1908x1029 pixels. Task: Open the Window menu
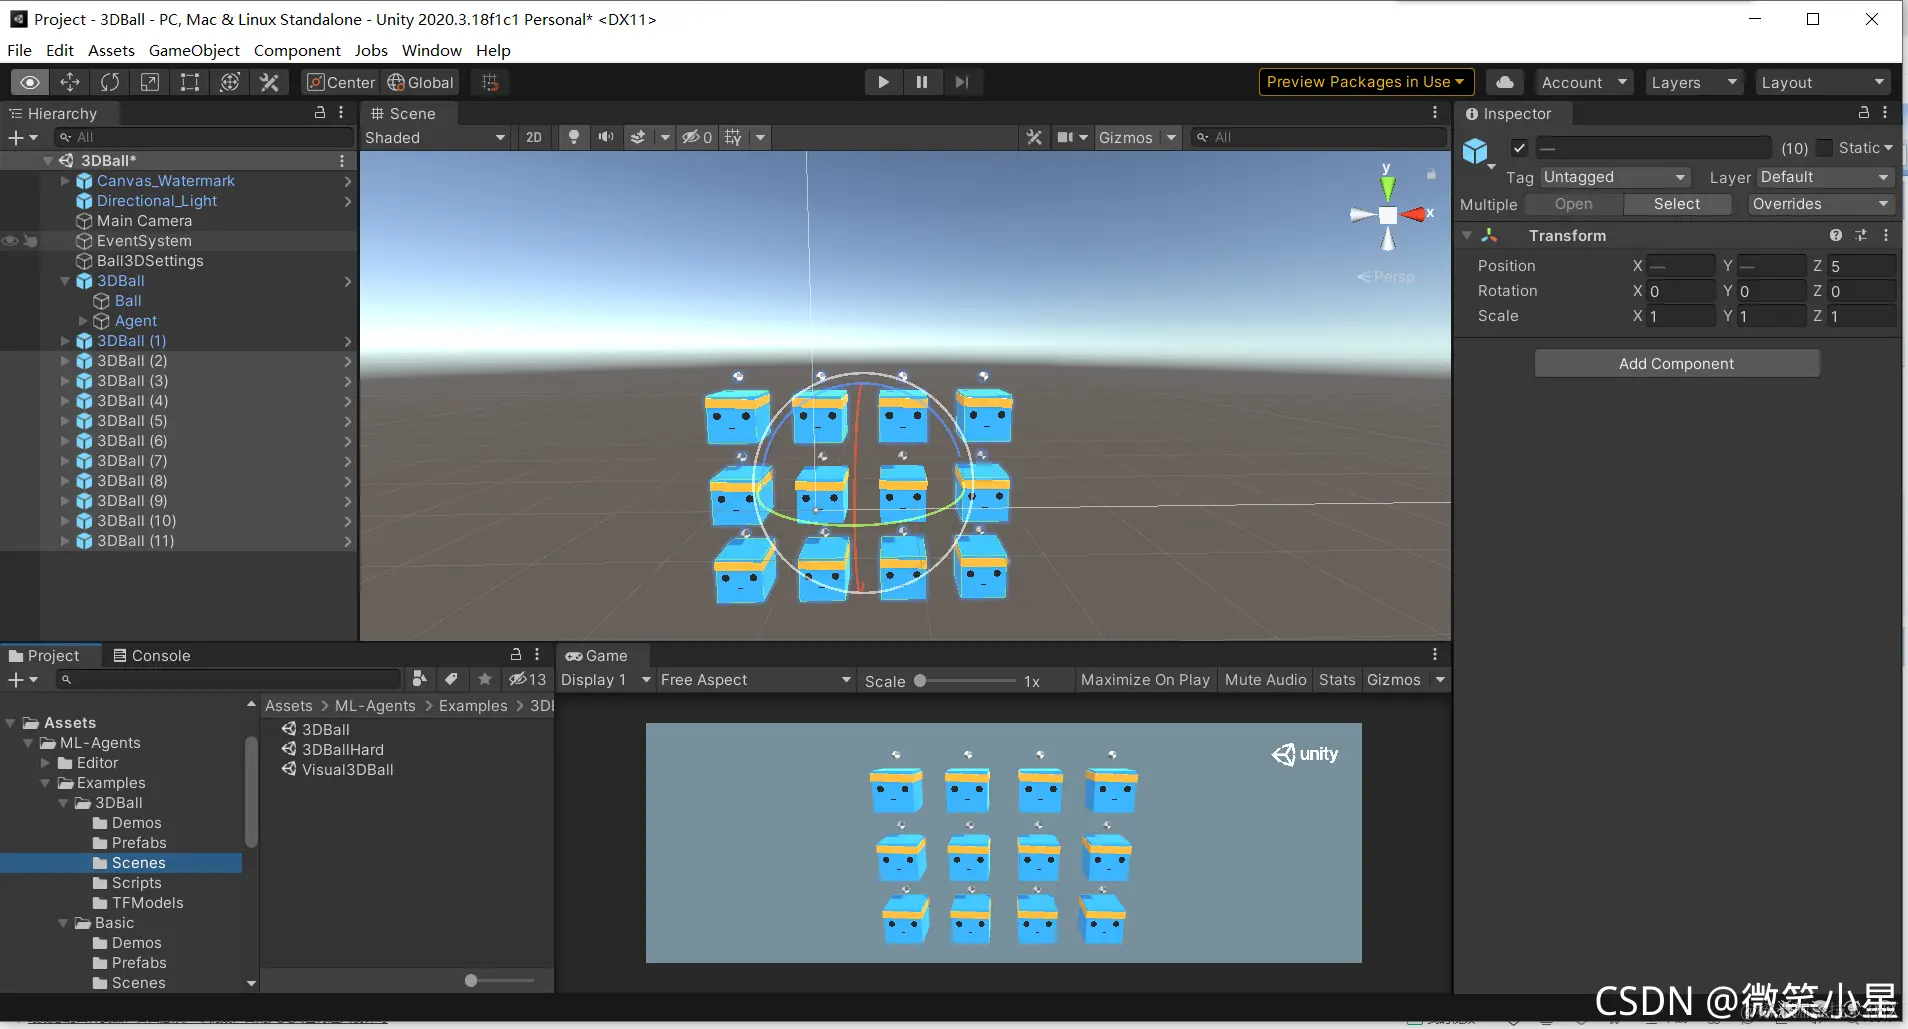click(x=432, y=50)
